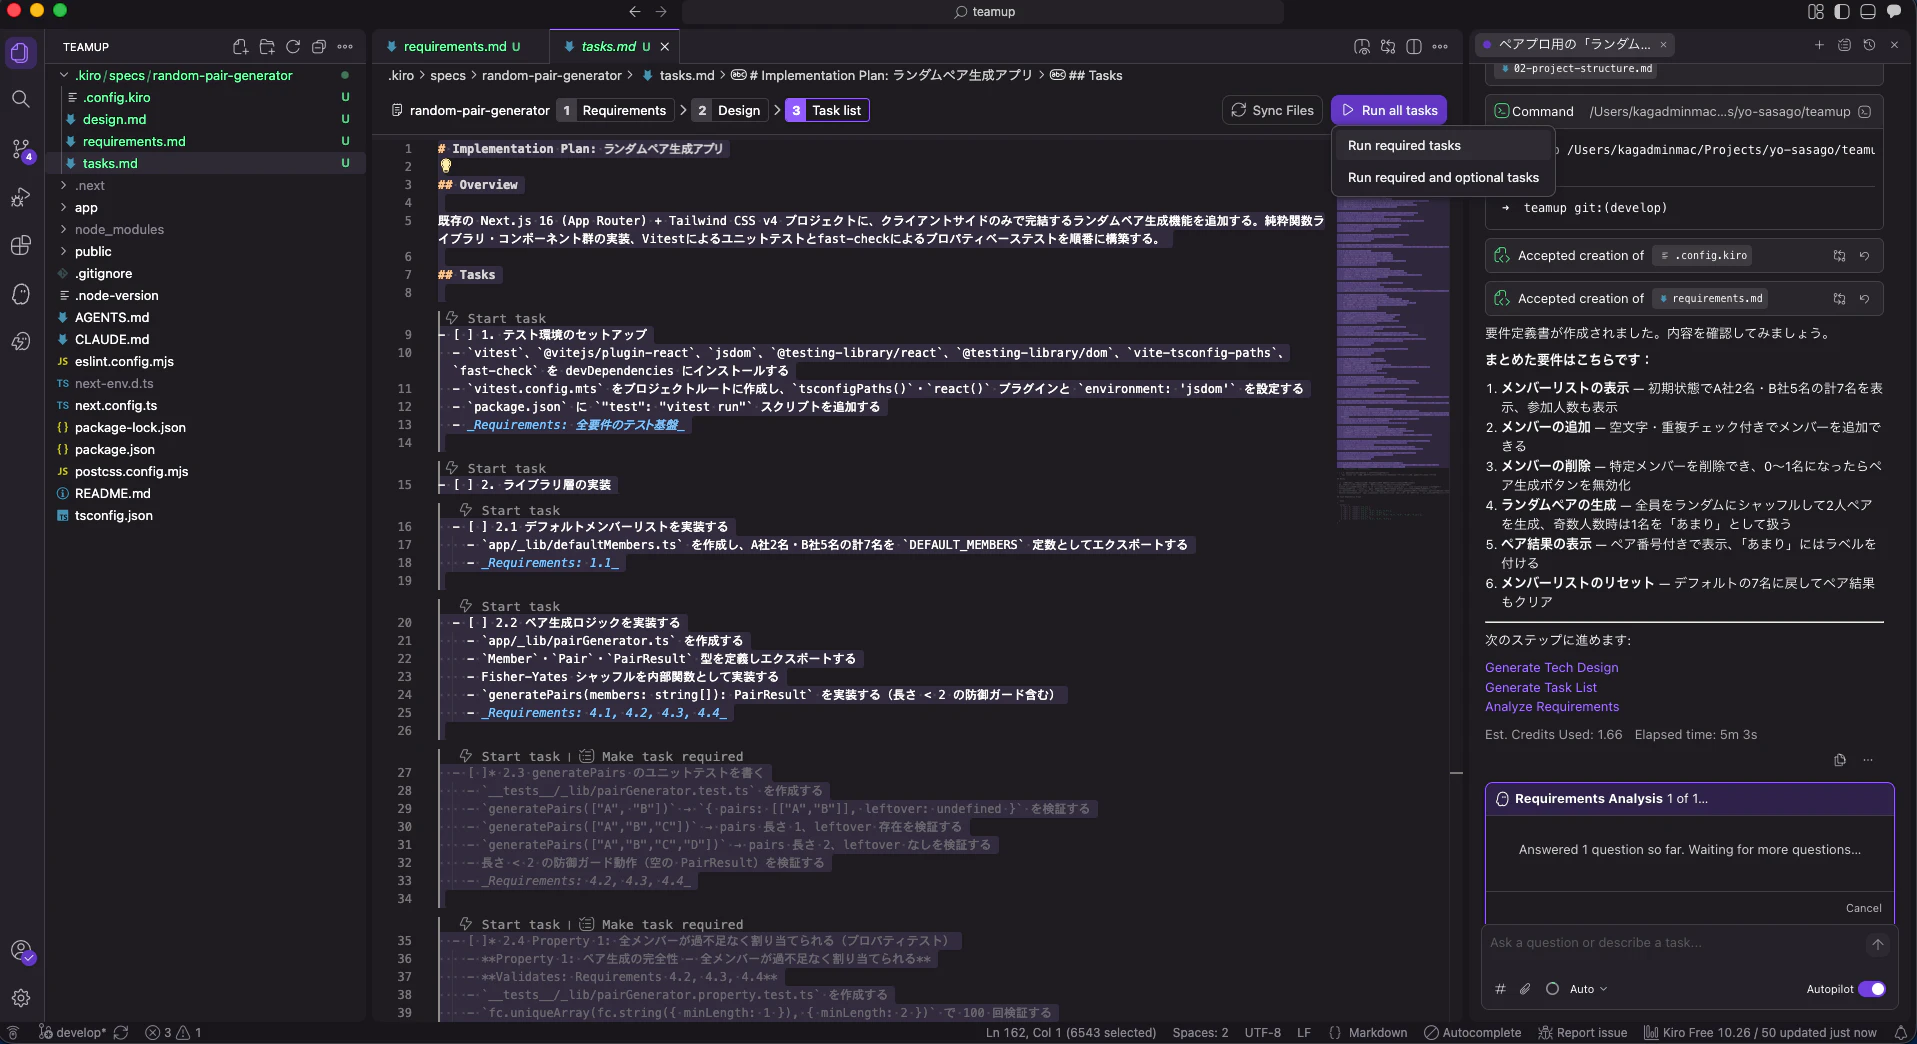
Task: Attach a file with the paperclip icon
Action: [x=1525, y=989]
